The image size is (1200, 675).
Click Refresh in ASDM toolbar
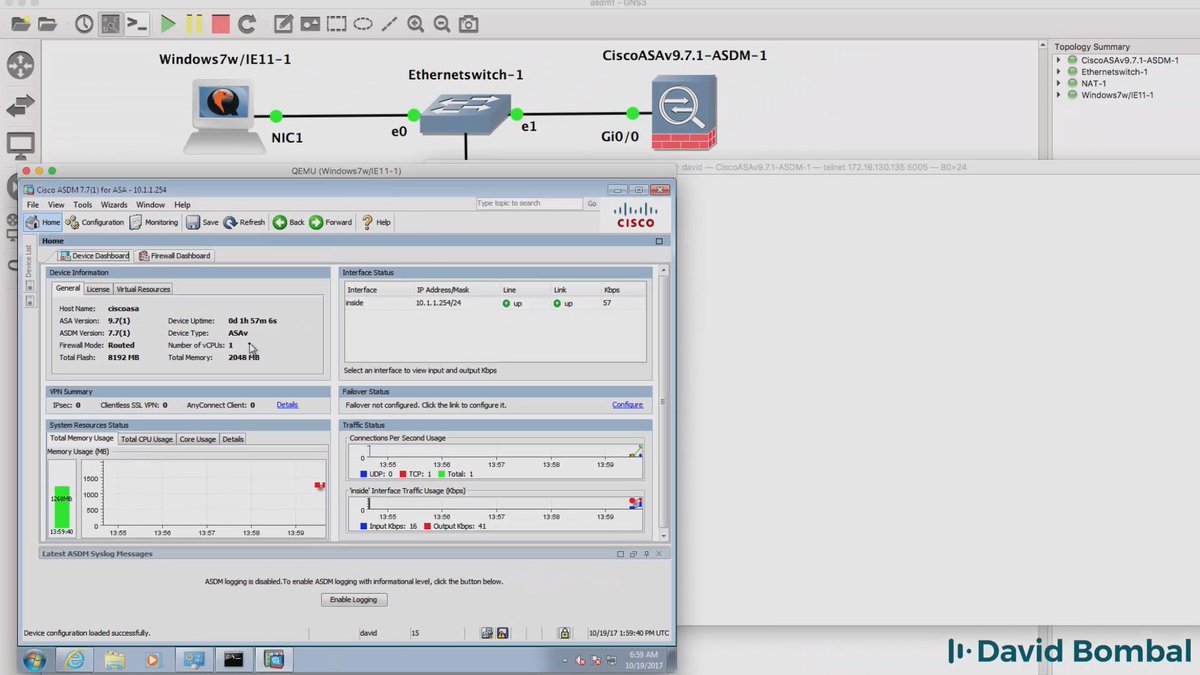point(245,222)
